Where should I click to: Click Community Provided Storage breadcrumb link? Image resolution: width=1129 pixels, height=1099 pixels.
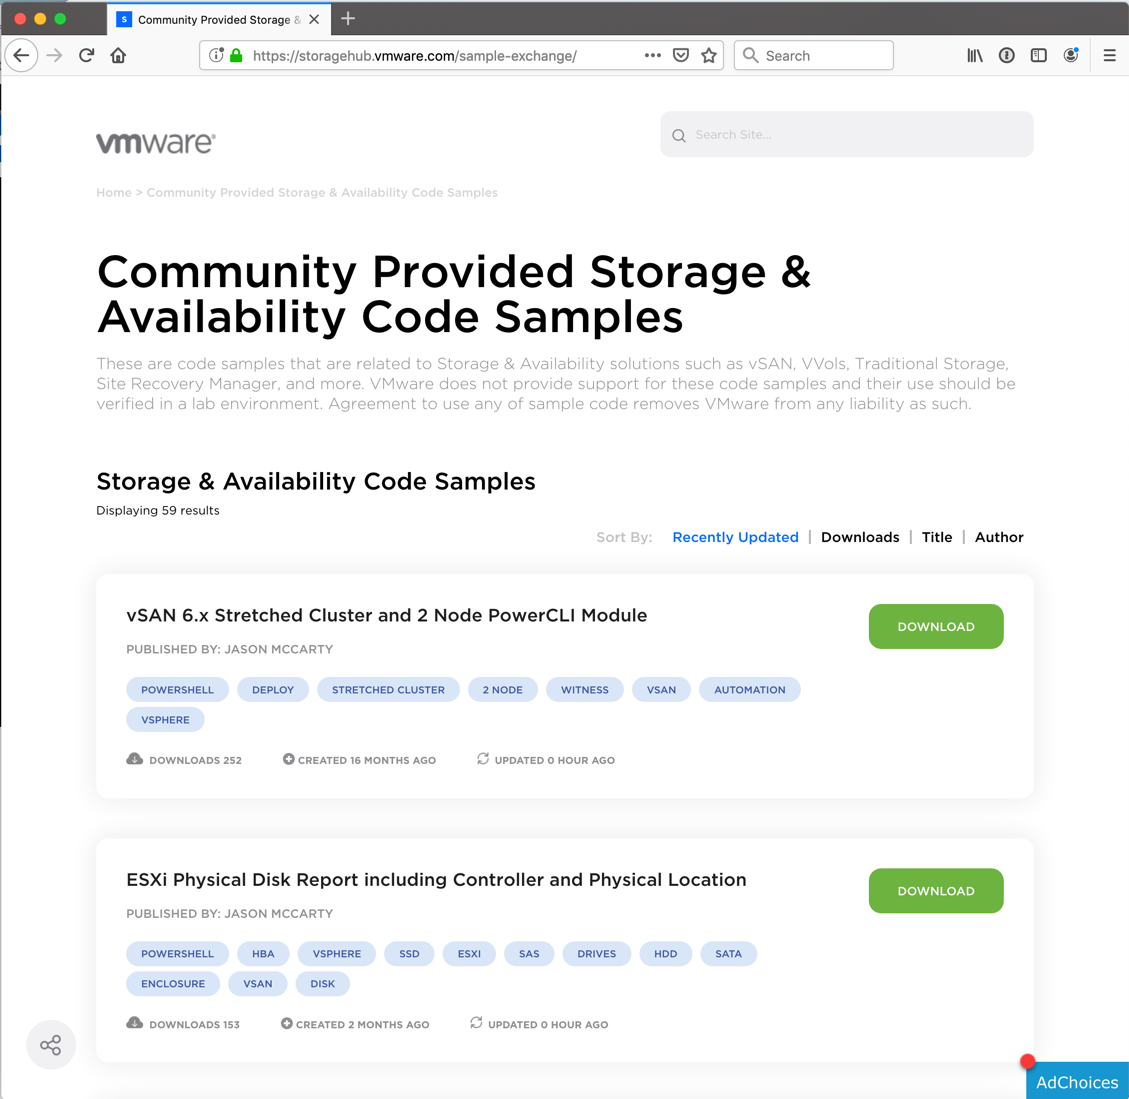pyautogui.click(x=322, y=192)
